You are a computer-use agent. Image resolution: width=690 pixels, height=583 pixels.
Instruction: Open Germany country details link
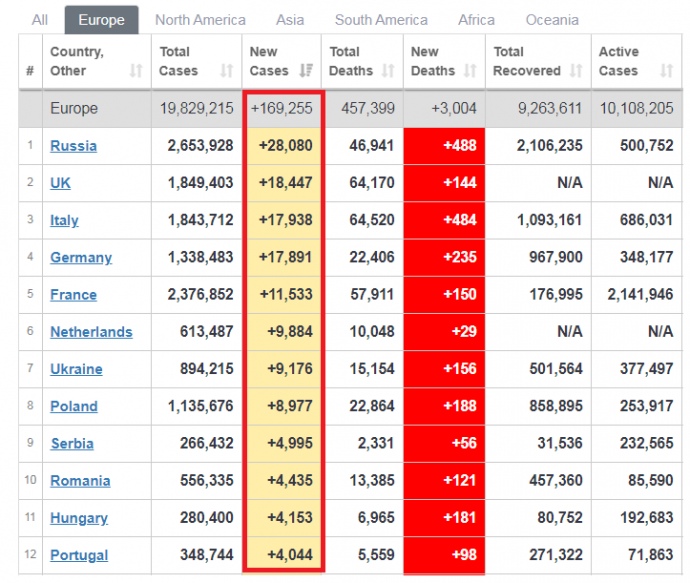81,258
